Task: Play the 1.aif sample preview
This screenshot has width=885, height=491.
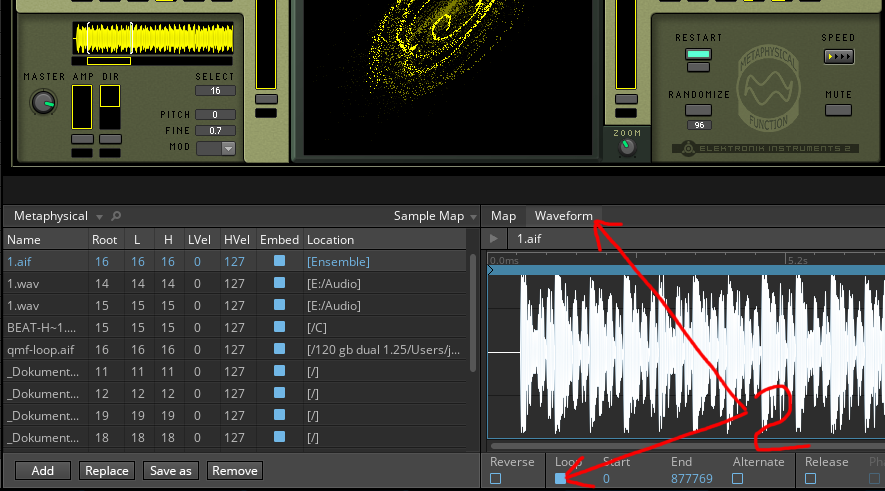Action: tap(494, 239)
